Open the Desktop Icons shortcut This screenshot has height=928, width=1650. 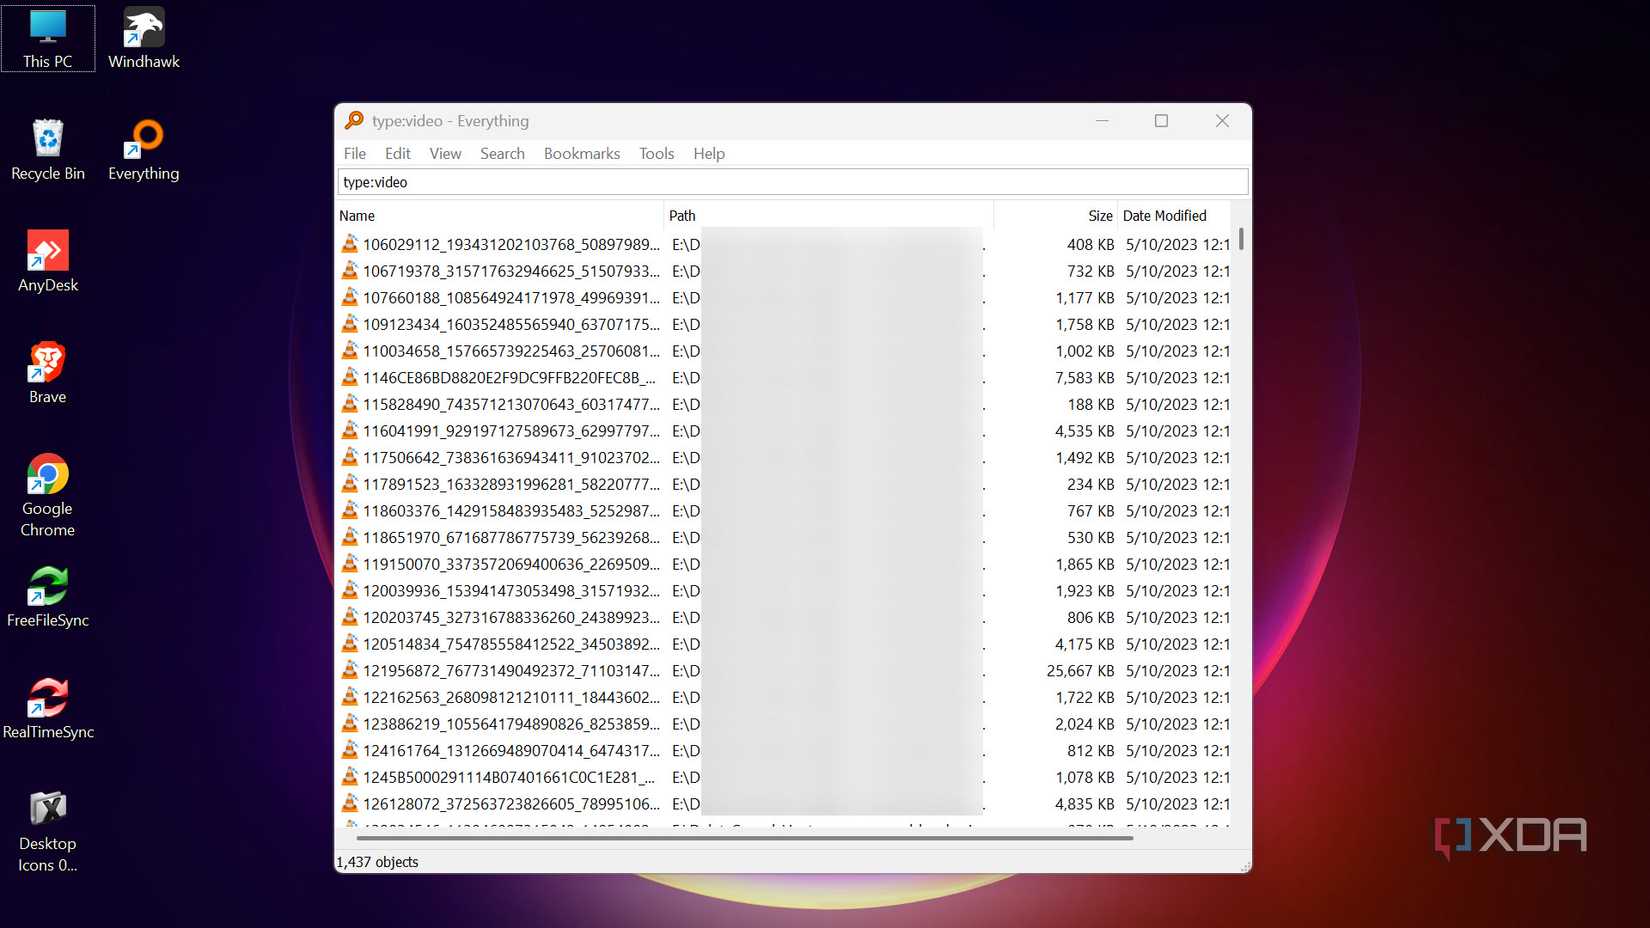(x=47, y=808)
